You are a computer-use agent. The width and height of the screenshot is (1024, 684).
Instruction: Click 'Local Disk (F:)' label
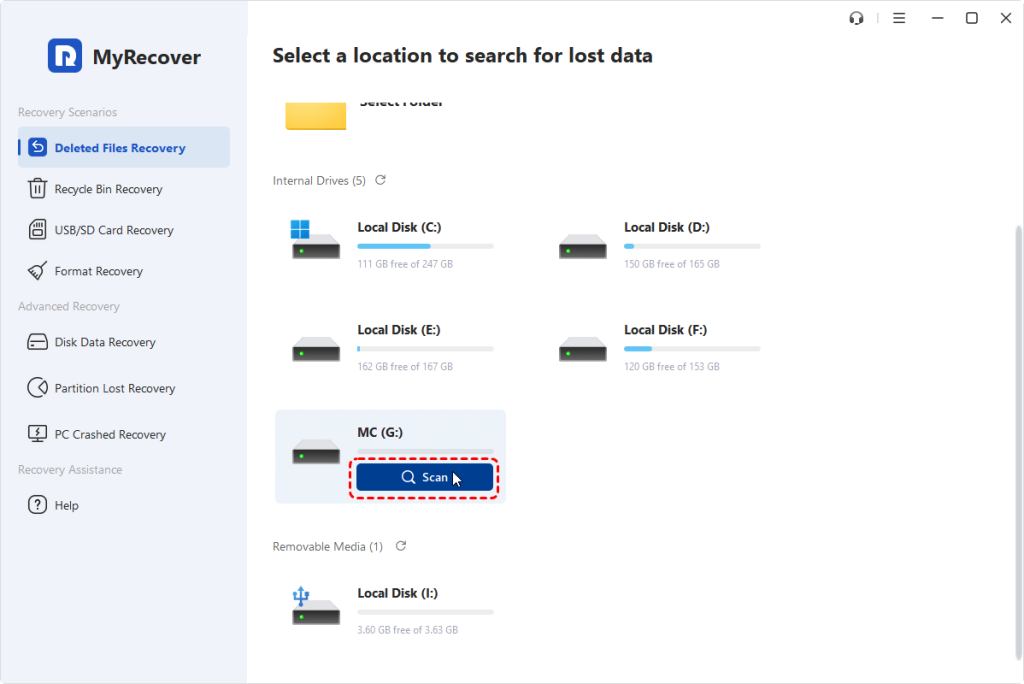[665, 330]
